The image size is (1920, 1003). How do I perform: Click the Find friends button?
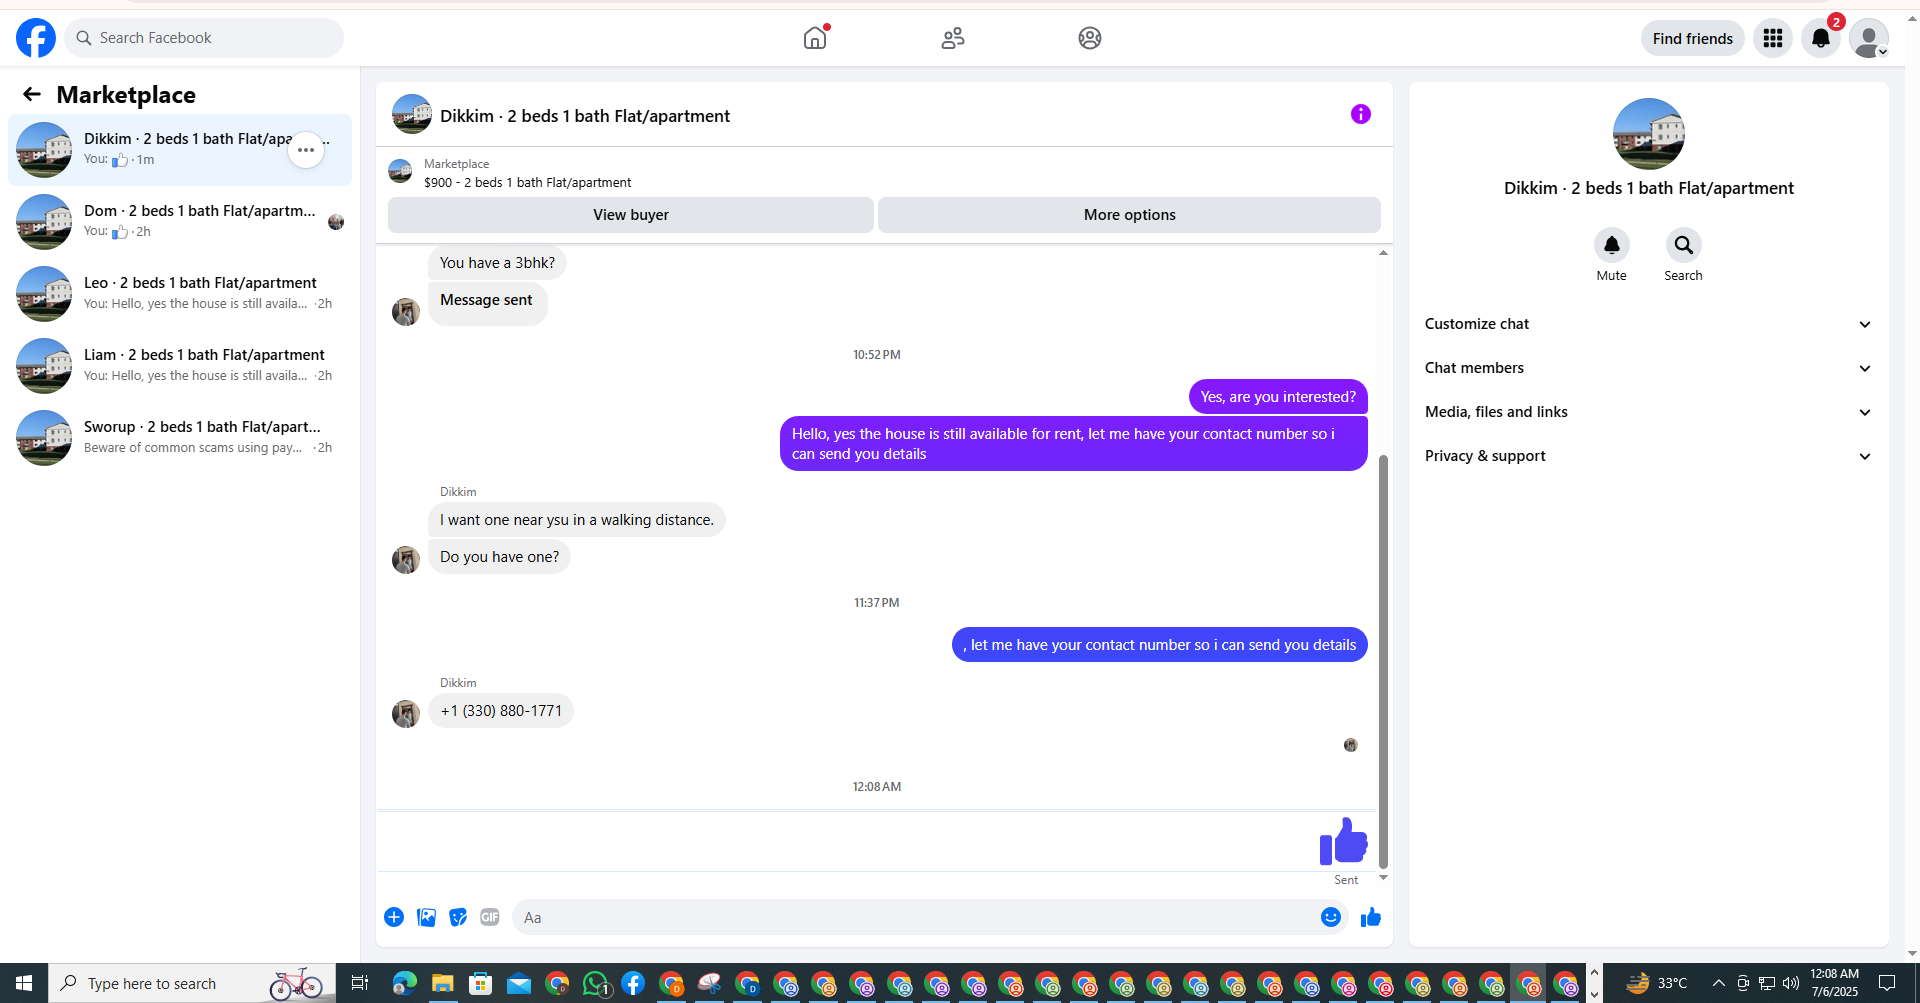point(1692,38)
